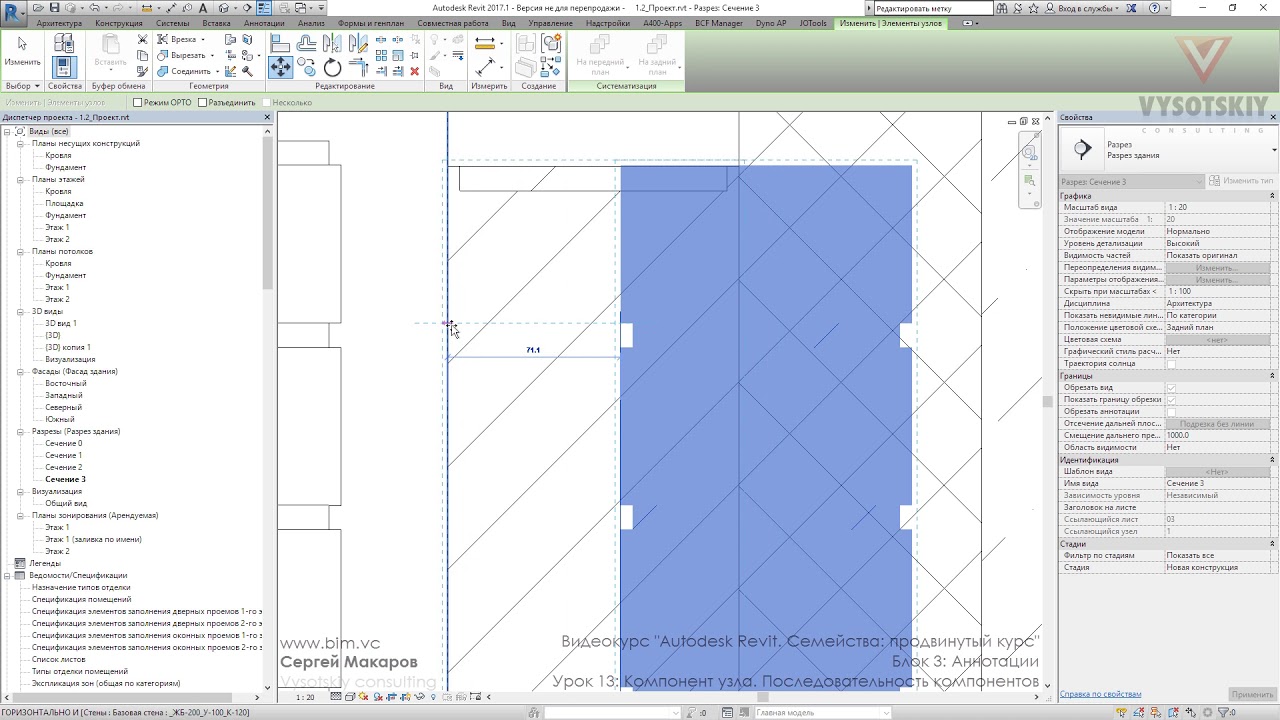This screenshot has width=1280, height=720.
Task: Click the Text tool in quick access toolbar
Action: point(203,8)
